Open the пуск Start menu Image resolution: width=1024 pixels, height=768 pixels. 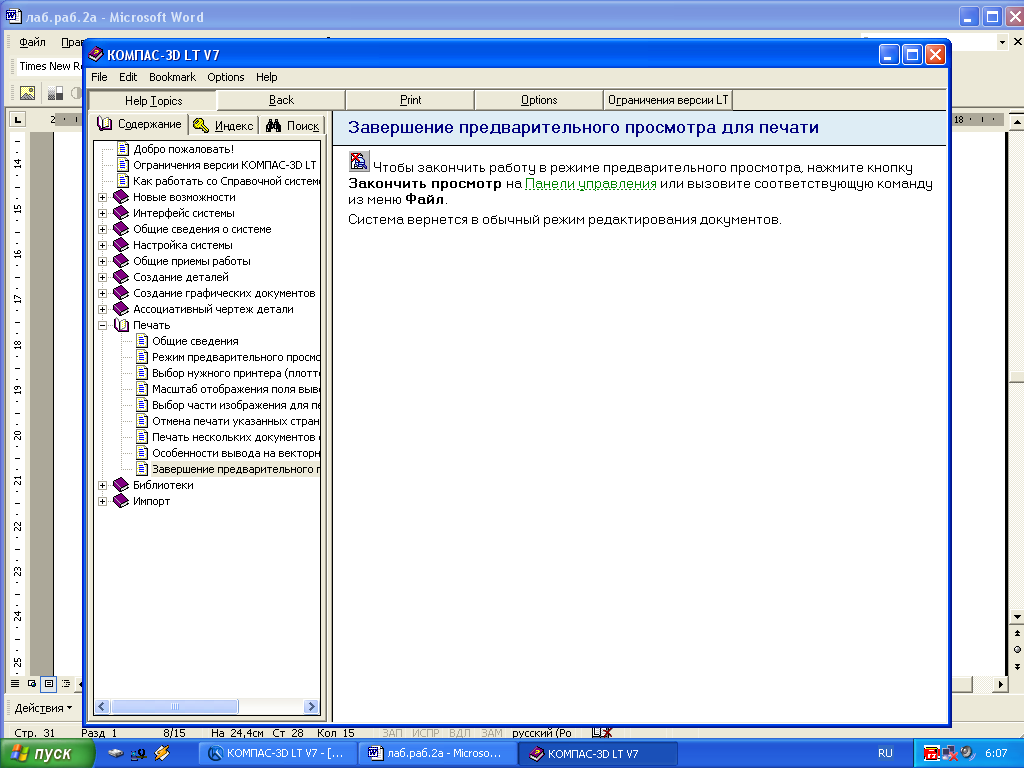tap(47, 754)
